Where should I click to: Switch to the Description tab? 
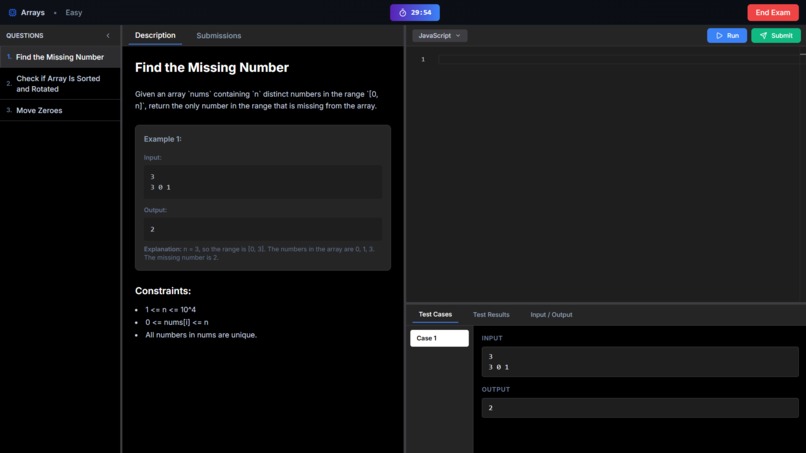[x=155, y=35]
